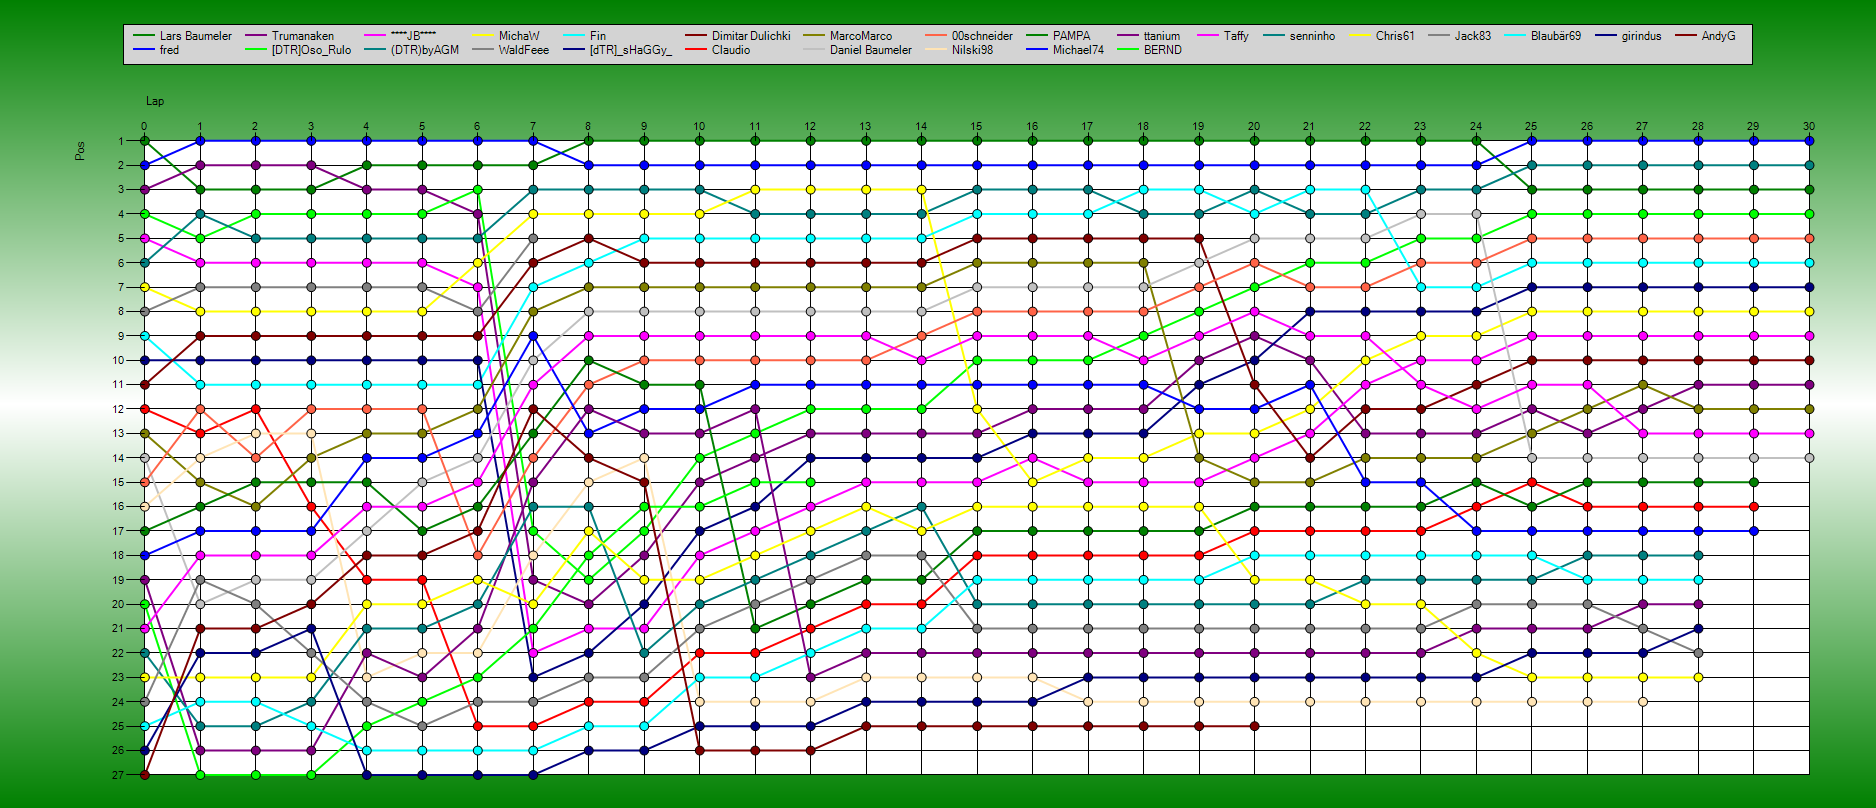Click lap number 7 on top axis

point(533,127)
